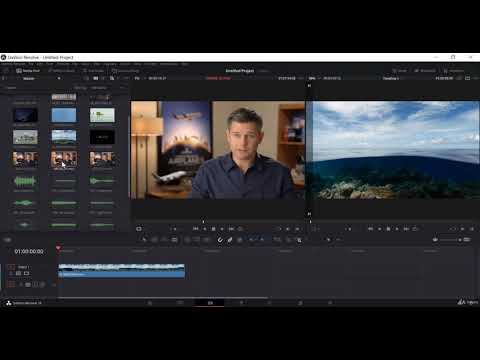Open the Edit page tab
Image resolution: width=480 pixels, height=360 pixels.
click(x=210, y=303)
